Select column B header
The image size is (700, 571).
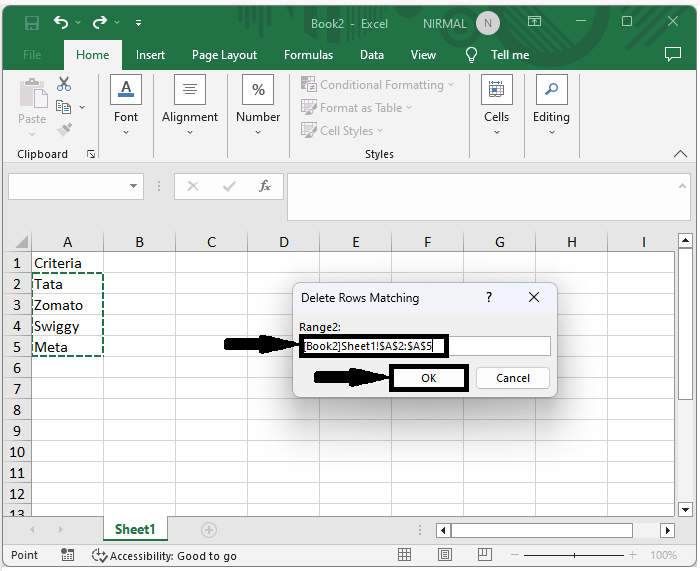140,242
